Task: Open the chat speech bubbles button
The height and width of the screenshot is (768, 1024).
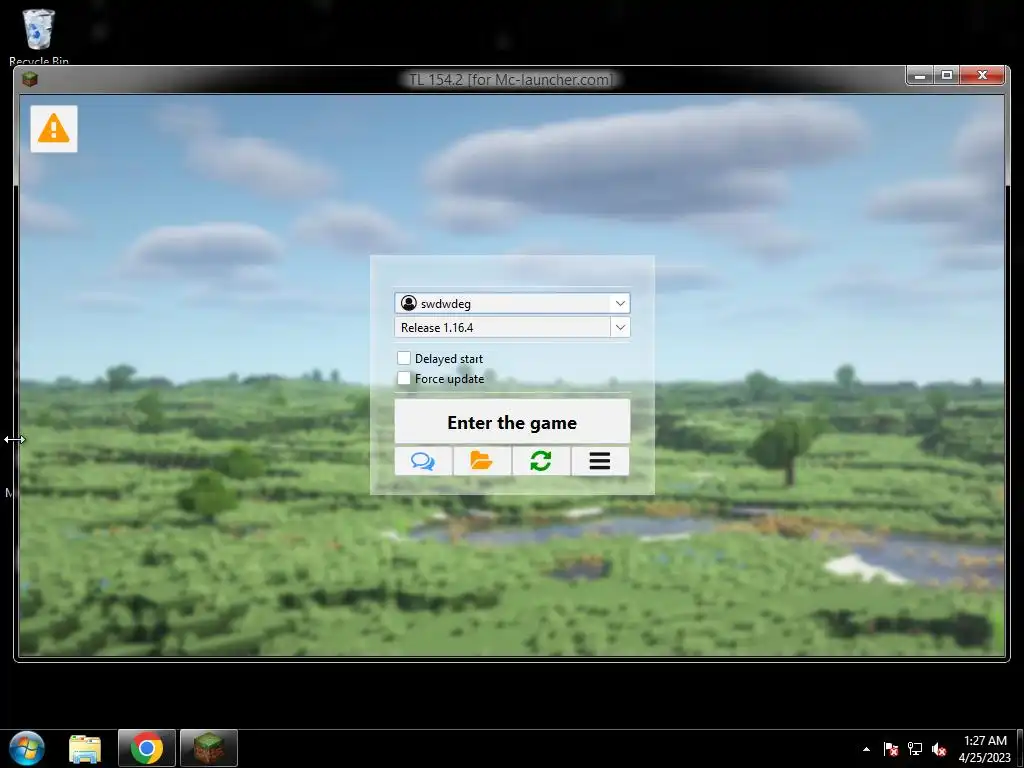Action: tap(423, 461)
